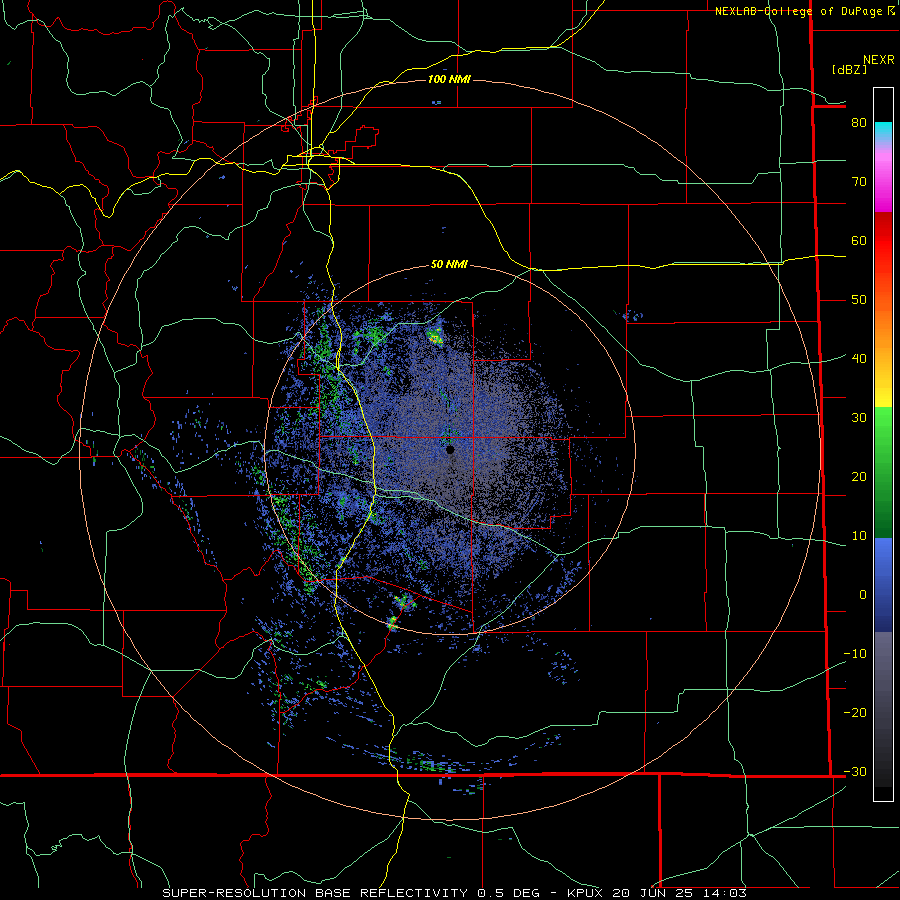Click the Super-Resolution Base Reflectivity caption
Image resolution: width=900 pixels, height=900 pixels.
click(455, 893)
